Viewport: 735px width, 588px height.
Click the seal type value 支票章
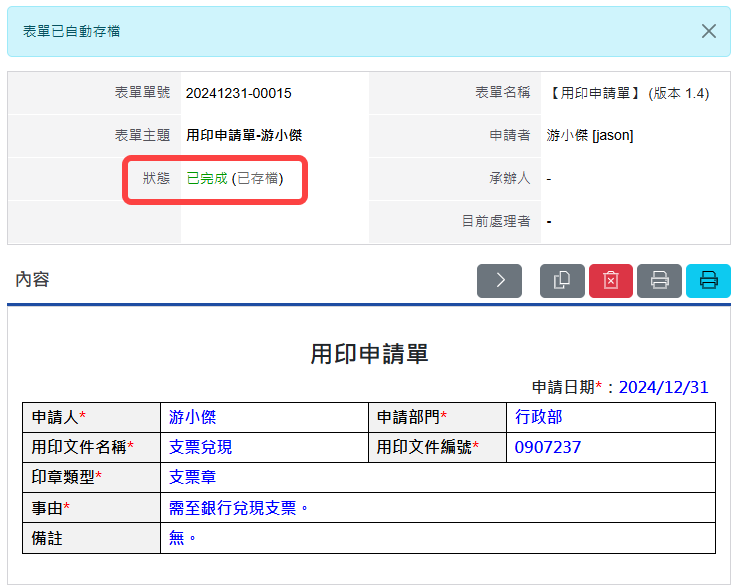click(x=193, y=477)
